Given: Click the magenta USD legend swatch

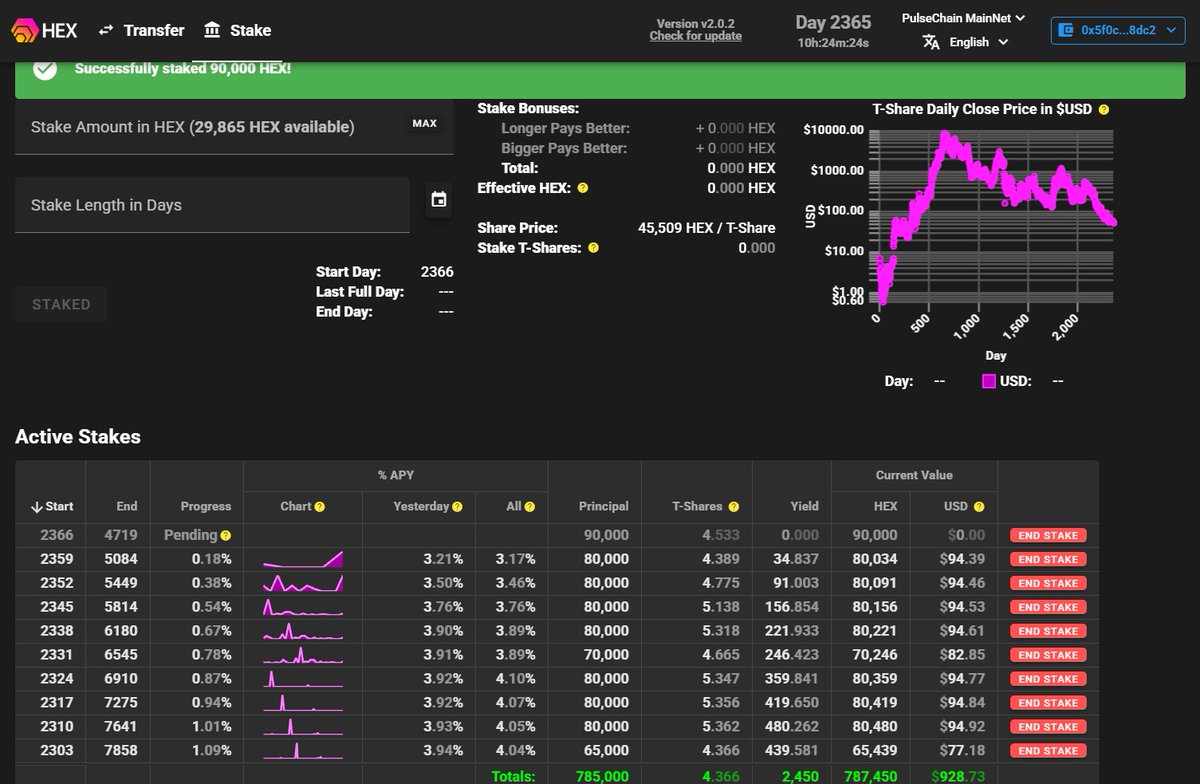Looking at the screenshot, I should [x=988, y=381].
